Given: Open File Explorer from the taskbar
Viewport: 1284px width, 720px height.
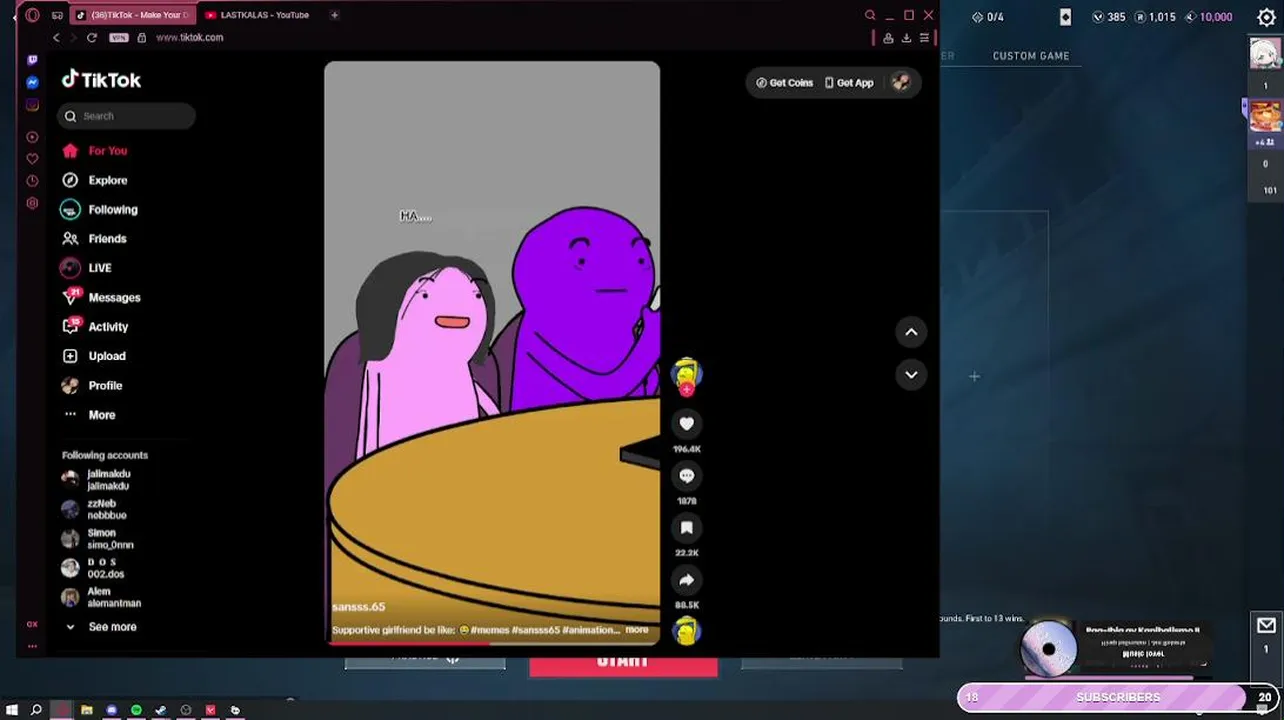Looking at the screenshot, I should pos(87,710).
